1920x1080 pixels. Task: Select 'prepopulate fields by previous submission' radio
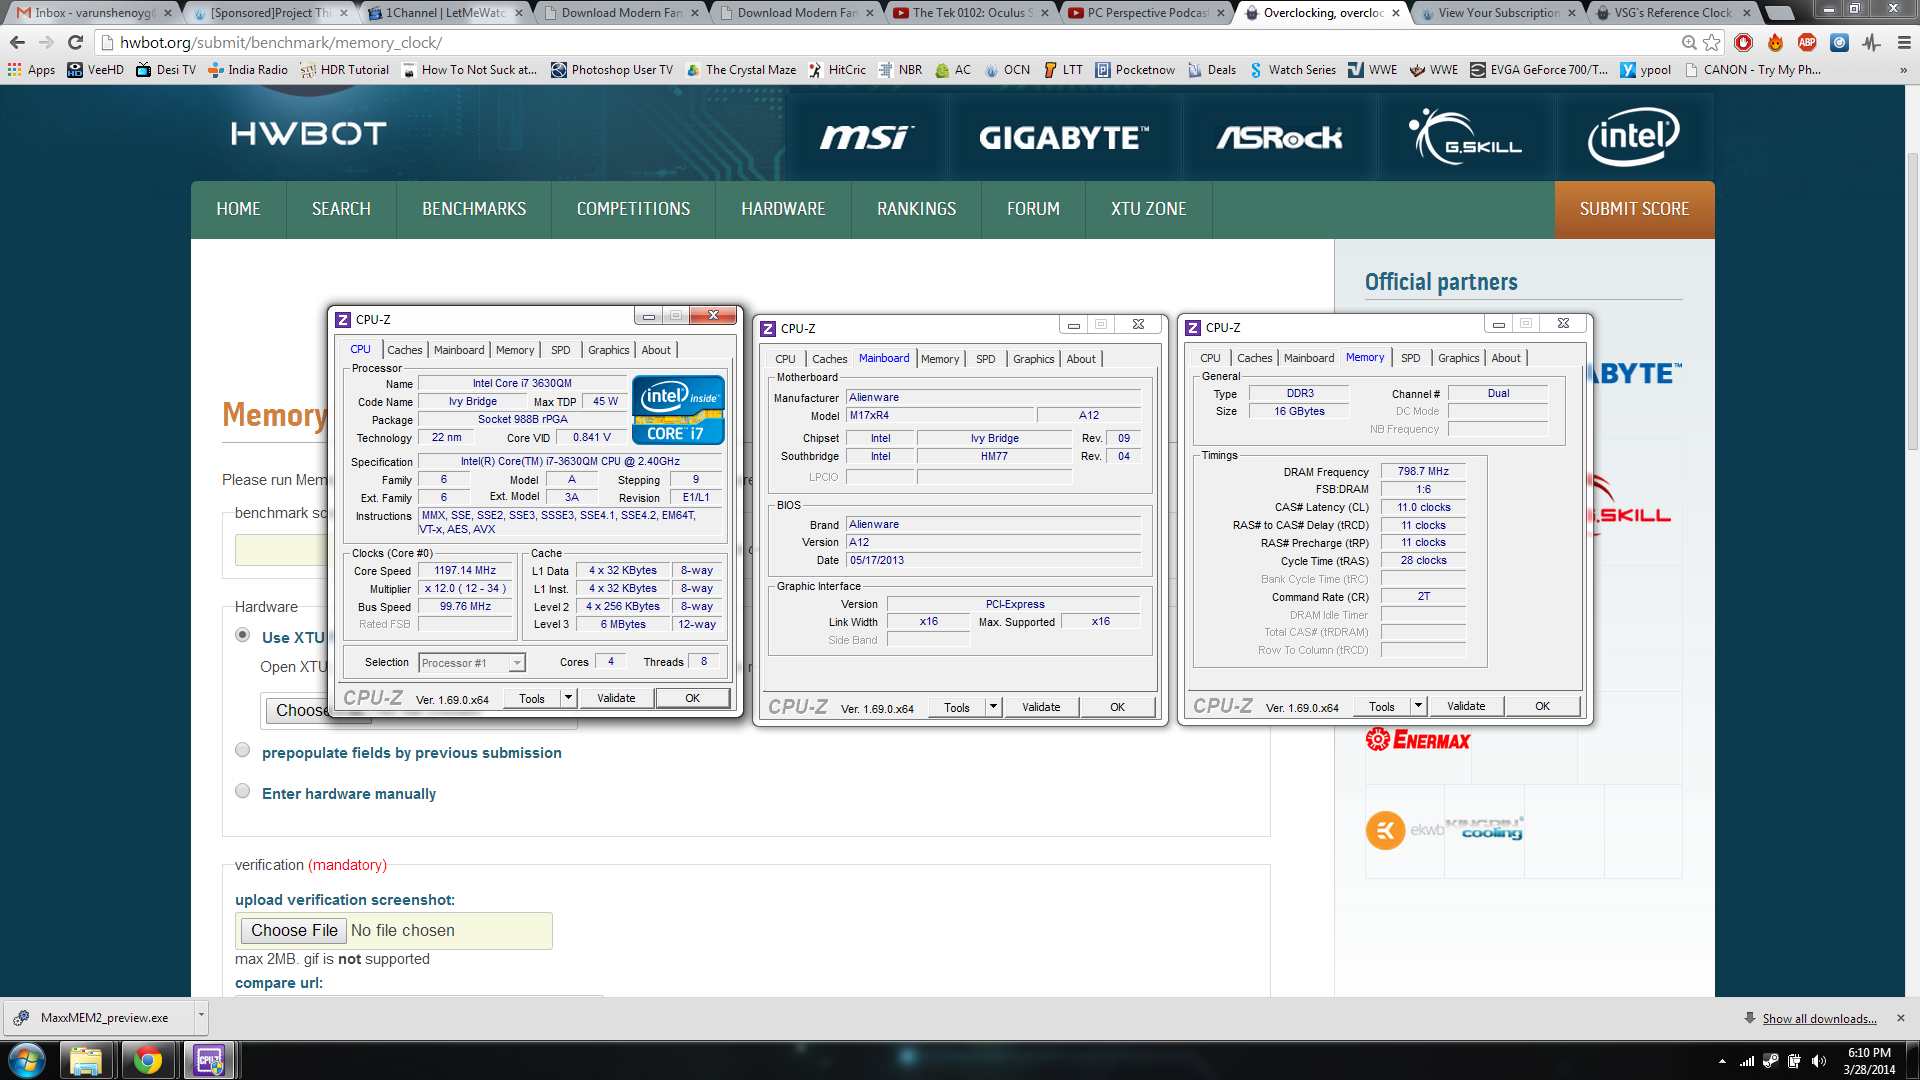242,750
